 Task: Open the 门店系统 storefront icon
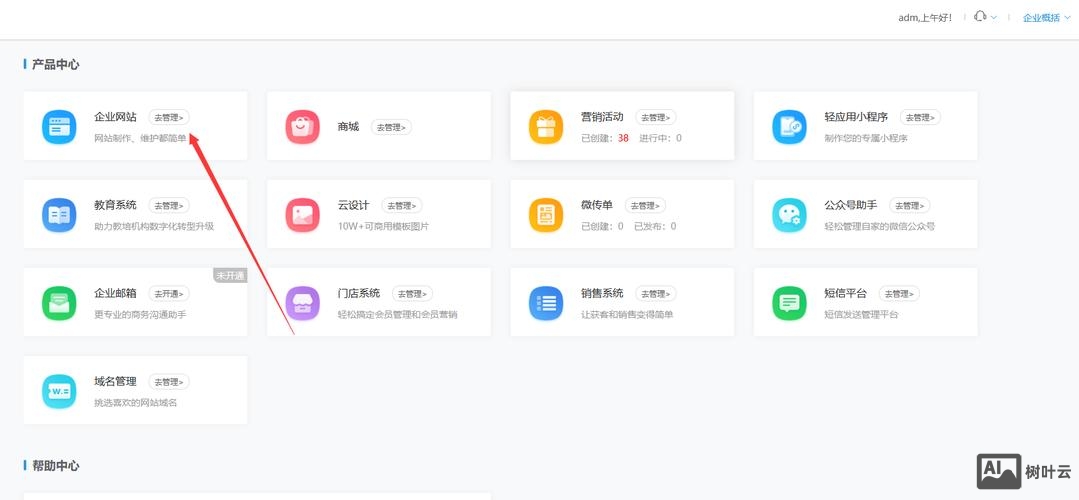(303, 303)
